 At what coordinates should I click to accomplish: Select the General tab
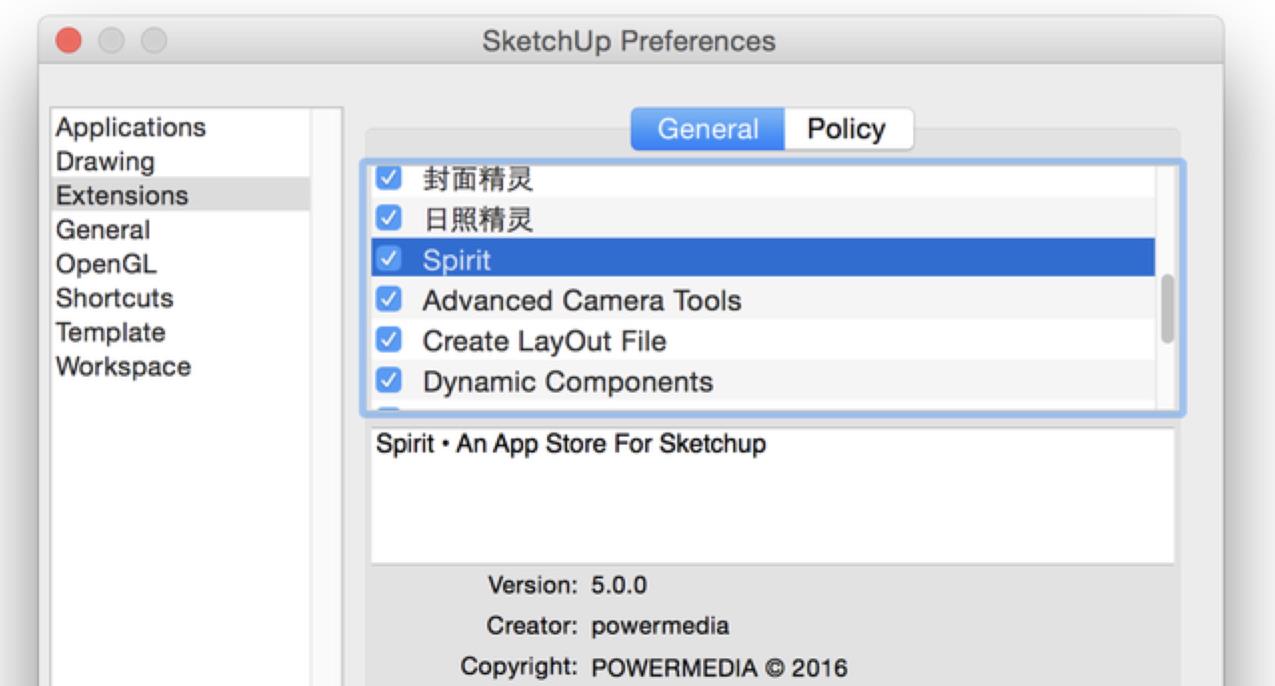point(708,129)
